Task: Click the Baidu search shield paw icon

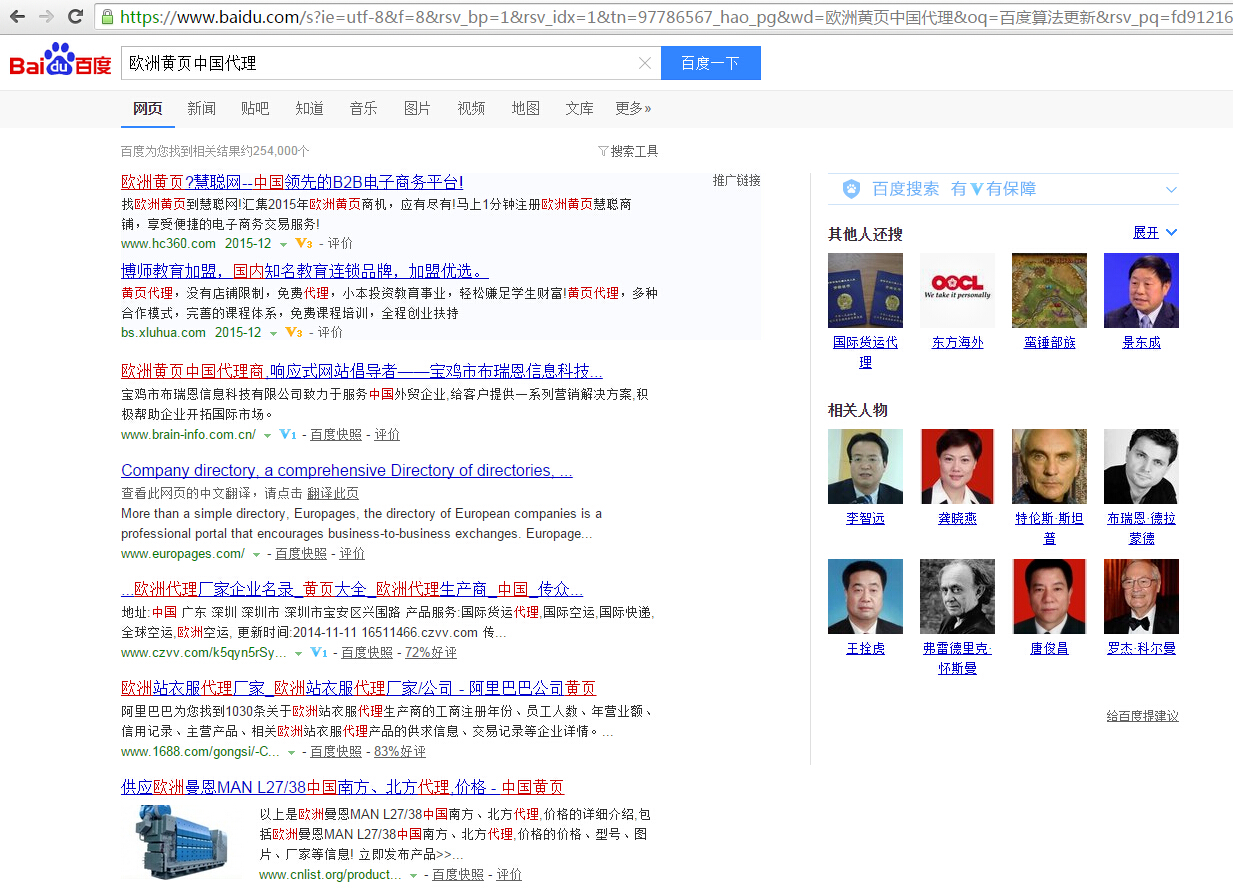Action: click(x=851, y=189)
